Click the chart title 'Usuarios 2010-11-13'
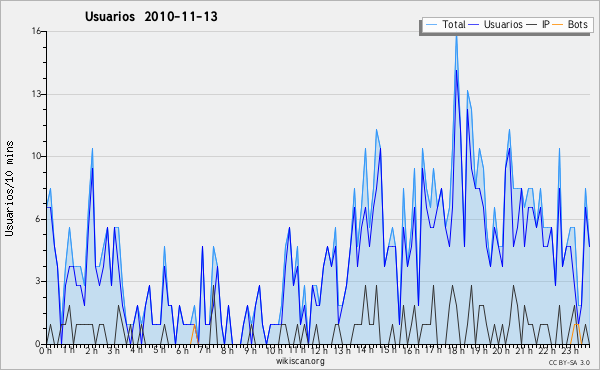Image resolution: width=600 pixels, height=370 pixels. point(151,16)
